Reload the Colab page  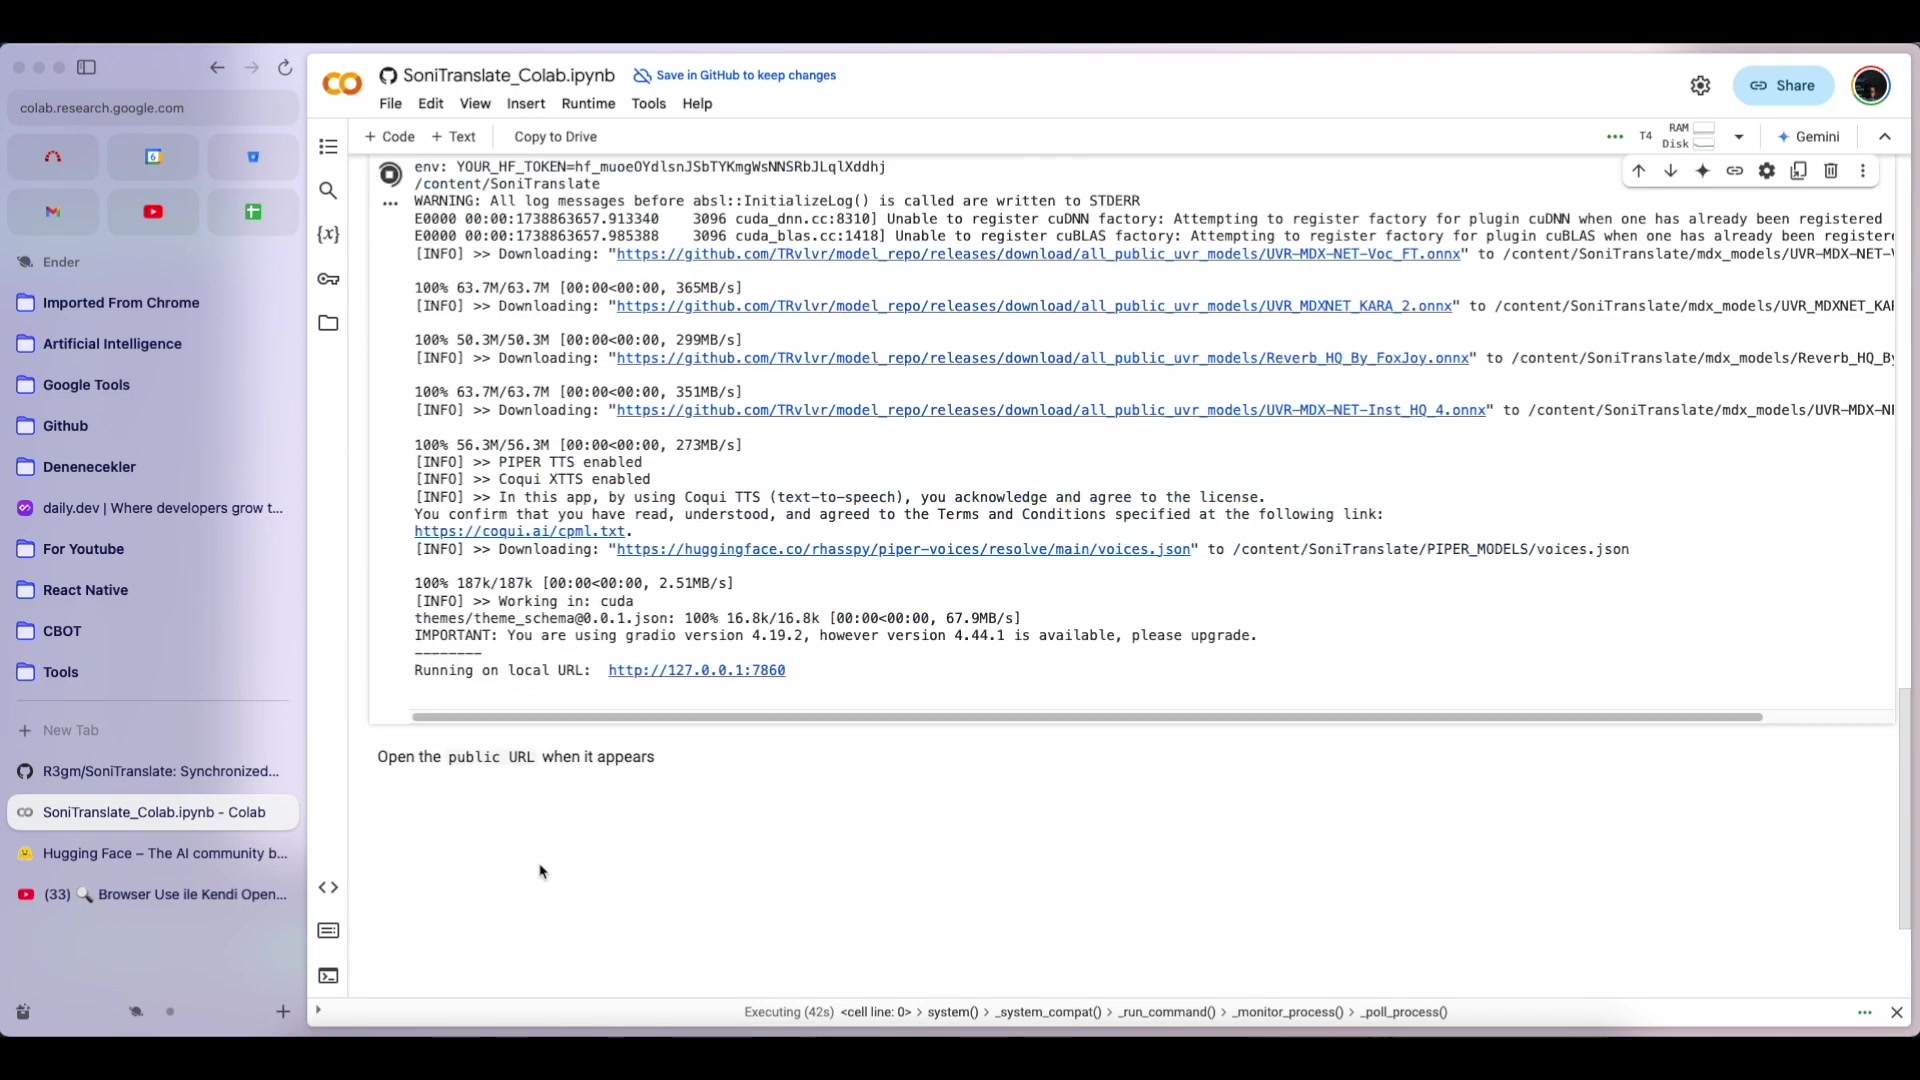[x=285, y=67]
